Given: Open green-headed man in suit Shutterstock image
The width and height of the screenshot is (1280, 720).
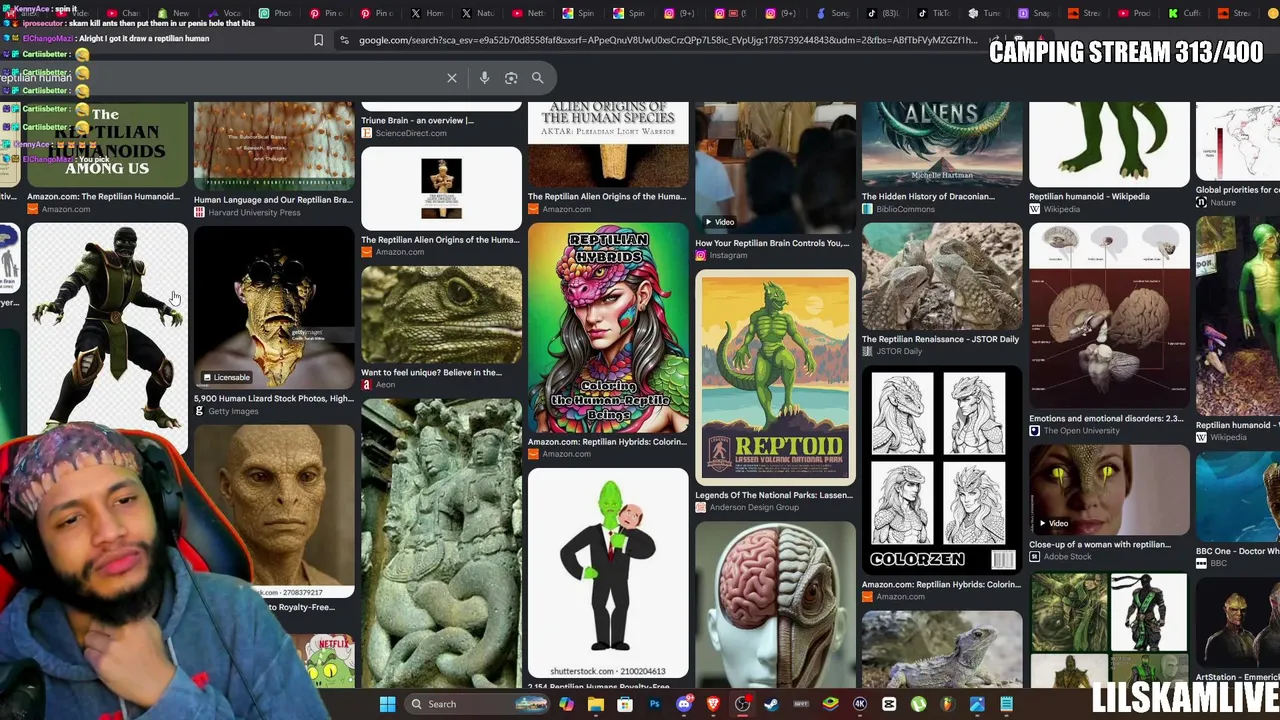Looking at the screenshot, I should click(608, 573).
